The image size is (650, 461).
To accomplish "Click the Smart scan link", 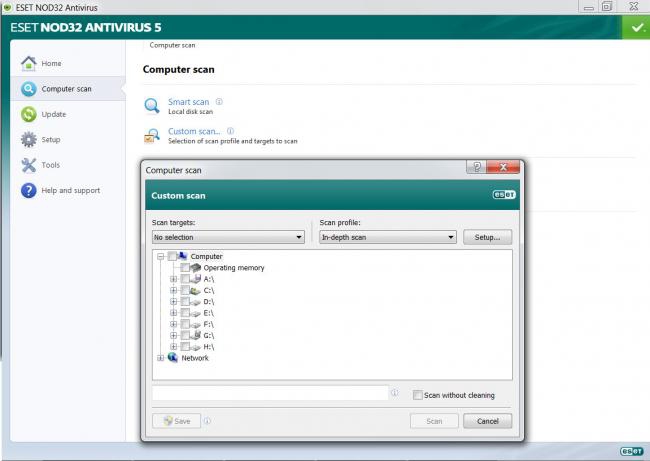I will (189, 102).
